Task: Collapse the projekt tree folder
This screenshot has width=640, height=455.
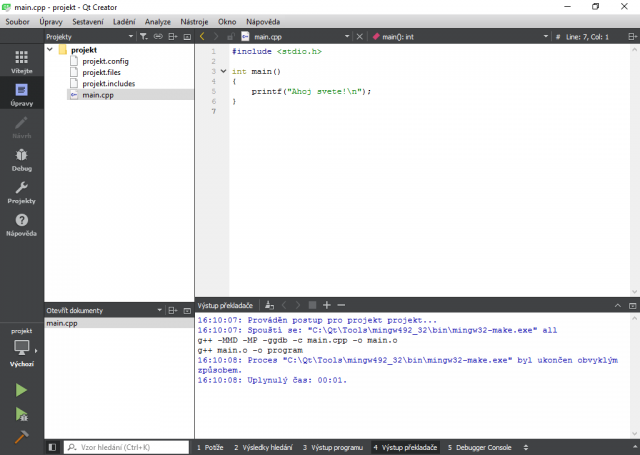Action: tap(50, 50)
